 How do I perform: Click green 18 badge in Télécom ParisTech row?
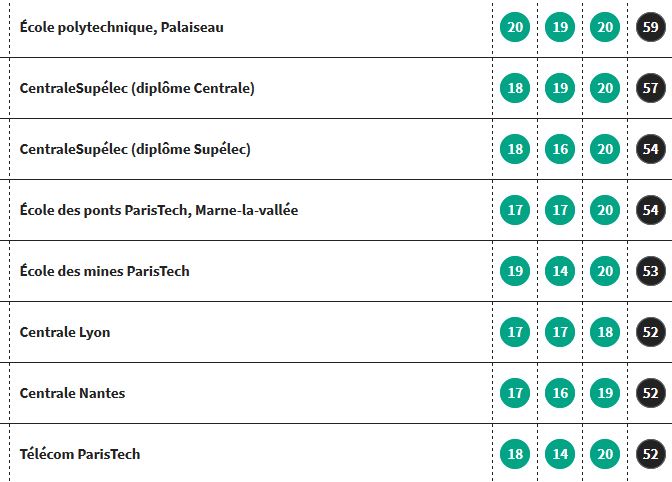point(515,454)
